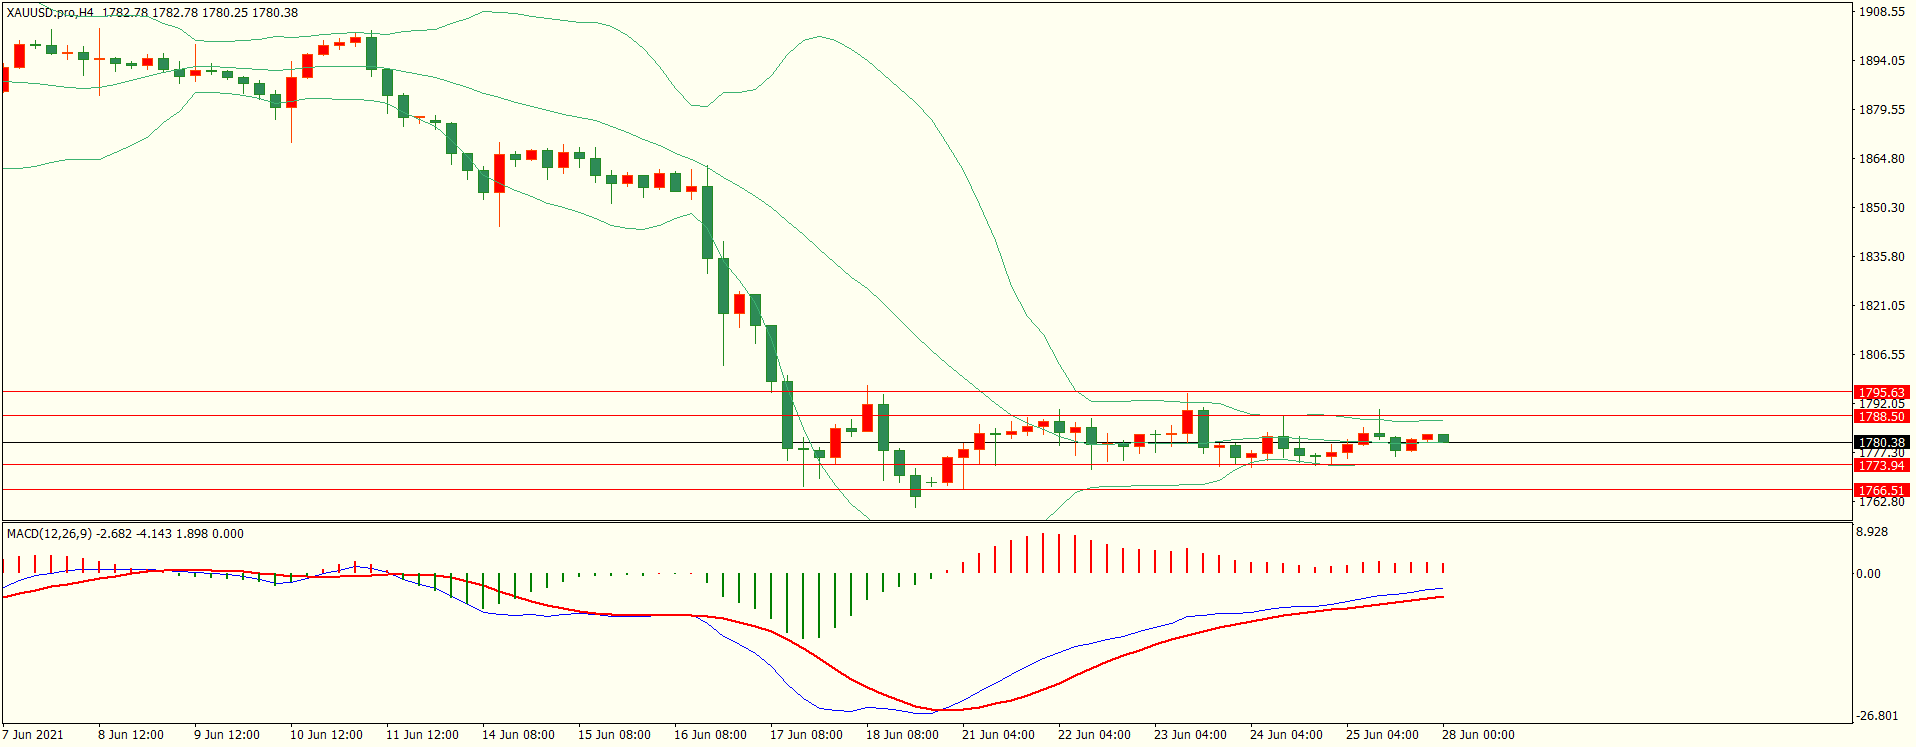
Task: Click the 11 Jun 12:00 time label
Action: click(422, 735)
